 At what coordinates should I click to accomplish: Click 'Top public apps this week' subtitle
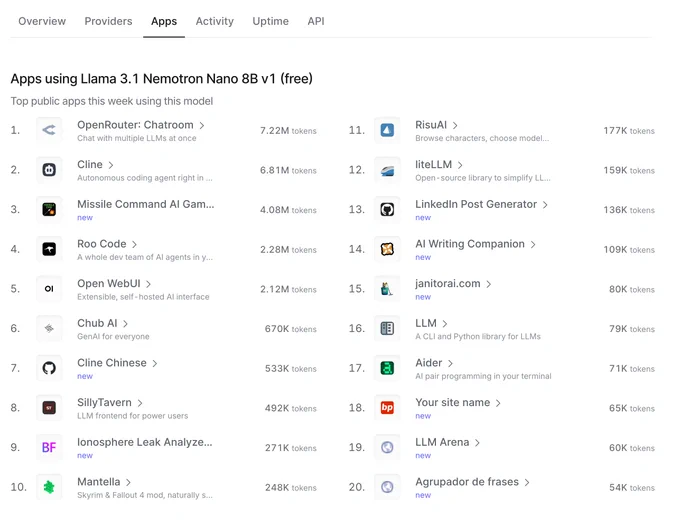pos(112,101)
